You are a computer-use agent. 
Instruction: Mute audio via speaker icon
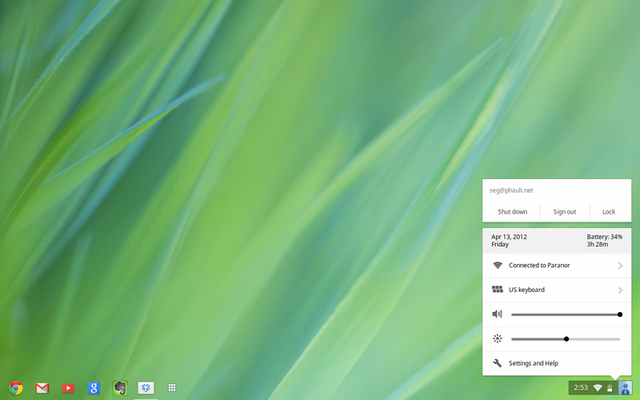(497, 314)
